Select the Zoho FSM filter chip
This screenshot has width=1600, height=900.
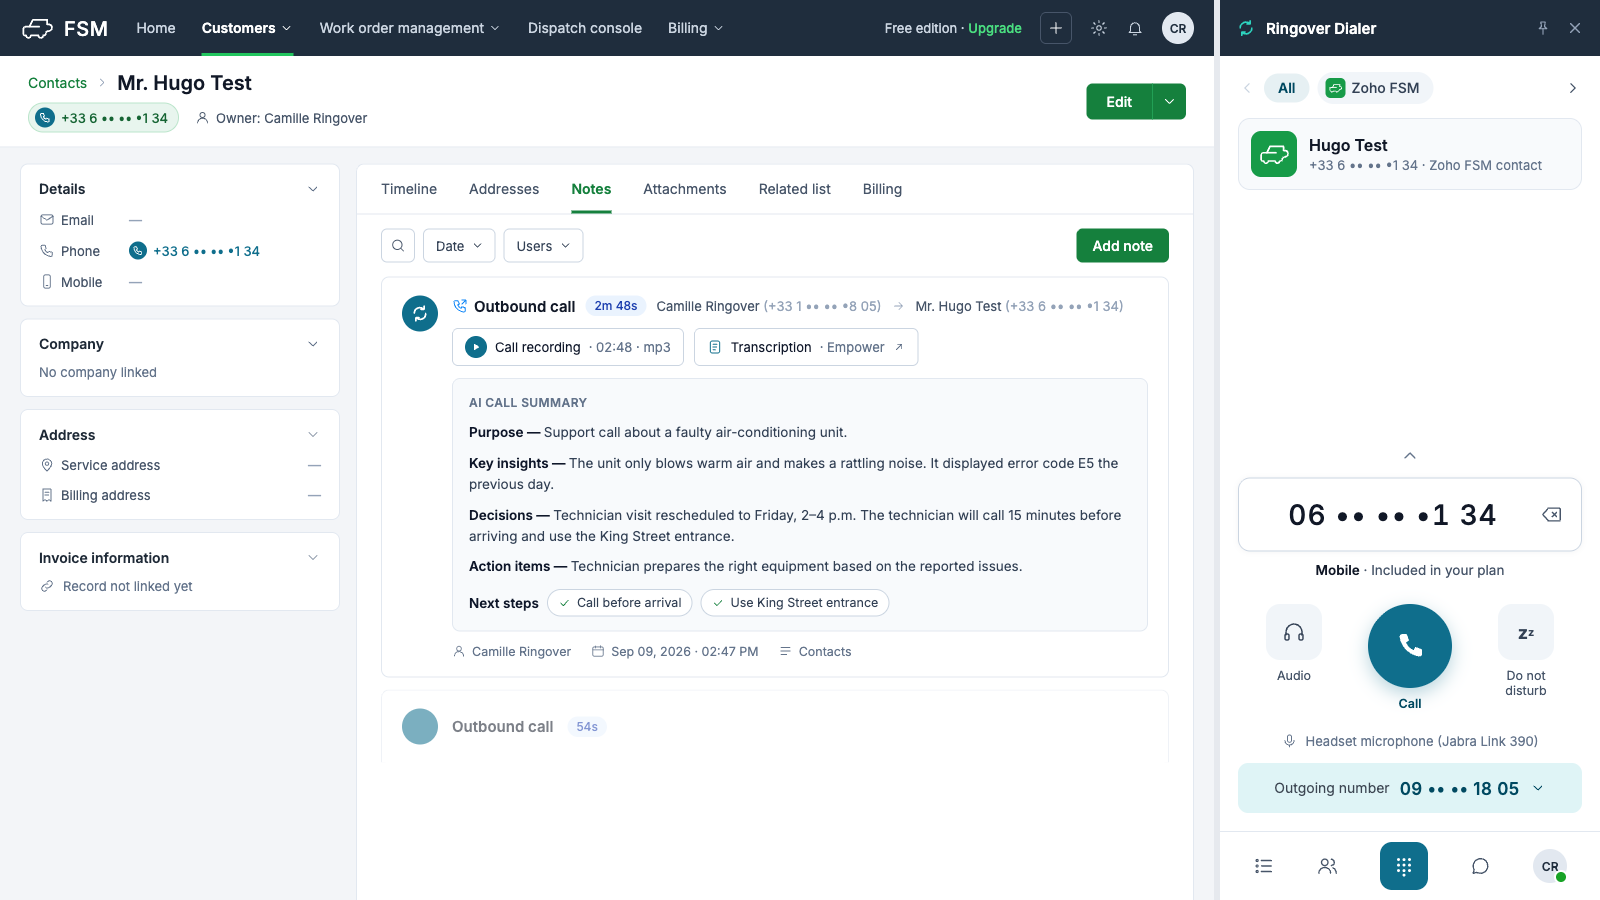[x=1375, y=88]
